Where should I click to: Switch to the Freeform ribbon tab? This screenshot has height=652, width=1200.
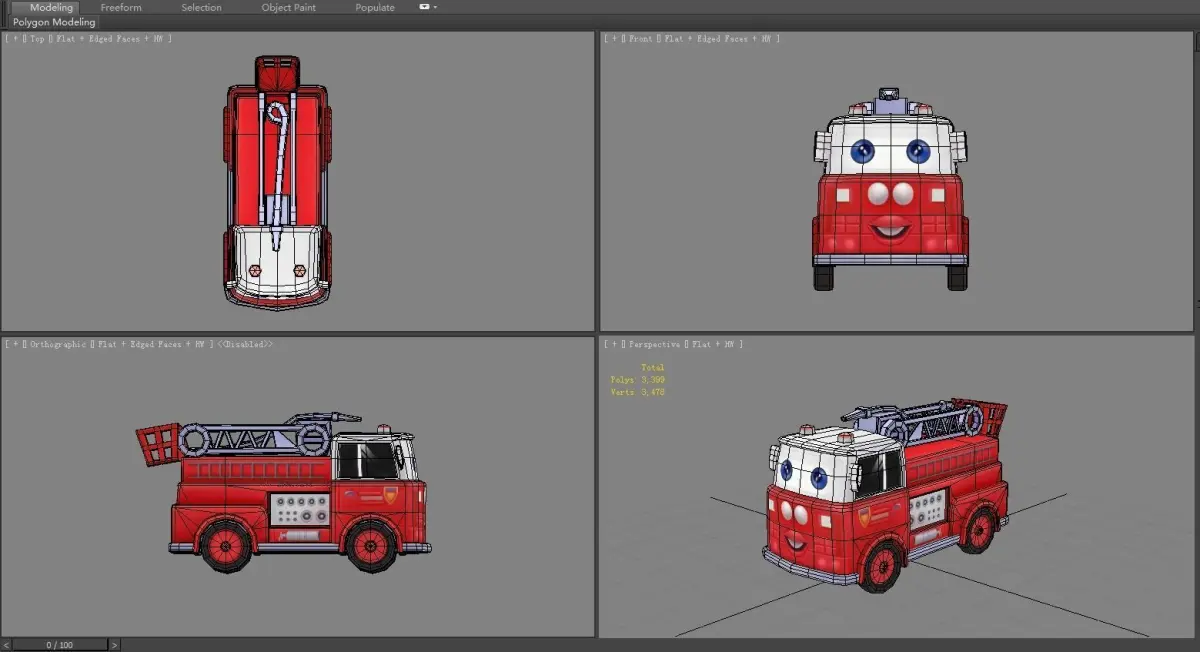coord(121,7)
